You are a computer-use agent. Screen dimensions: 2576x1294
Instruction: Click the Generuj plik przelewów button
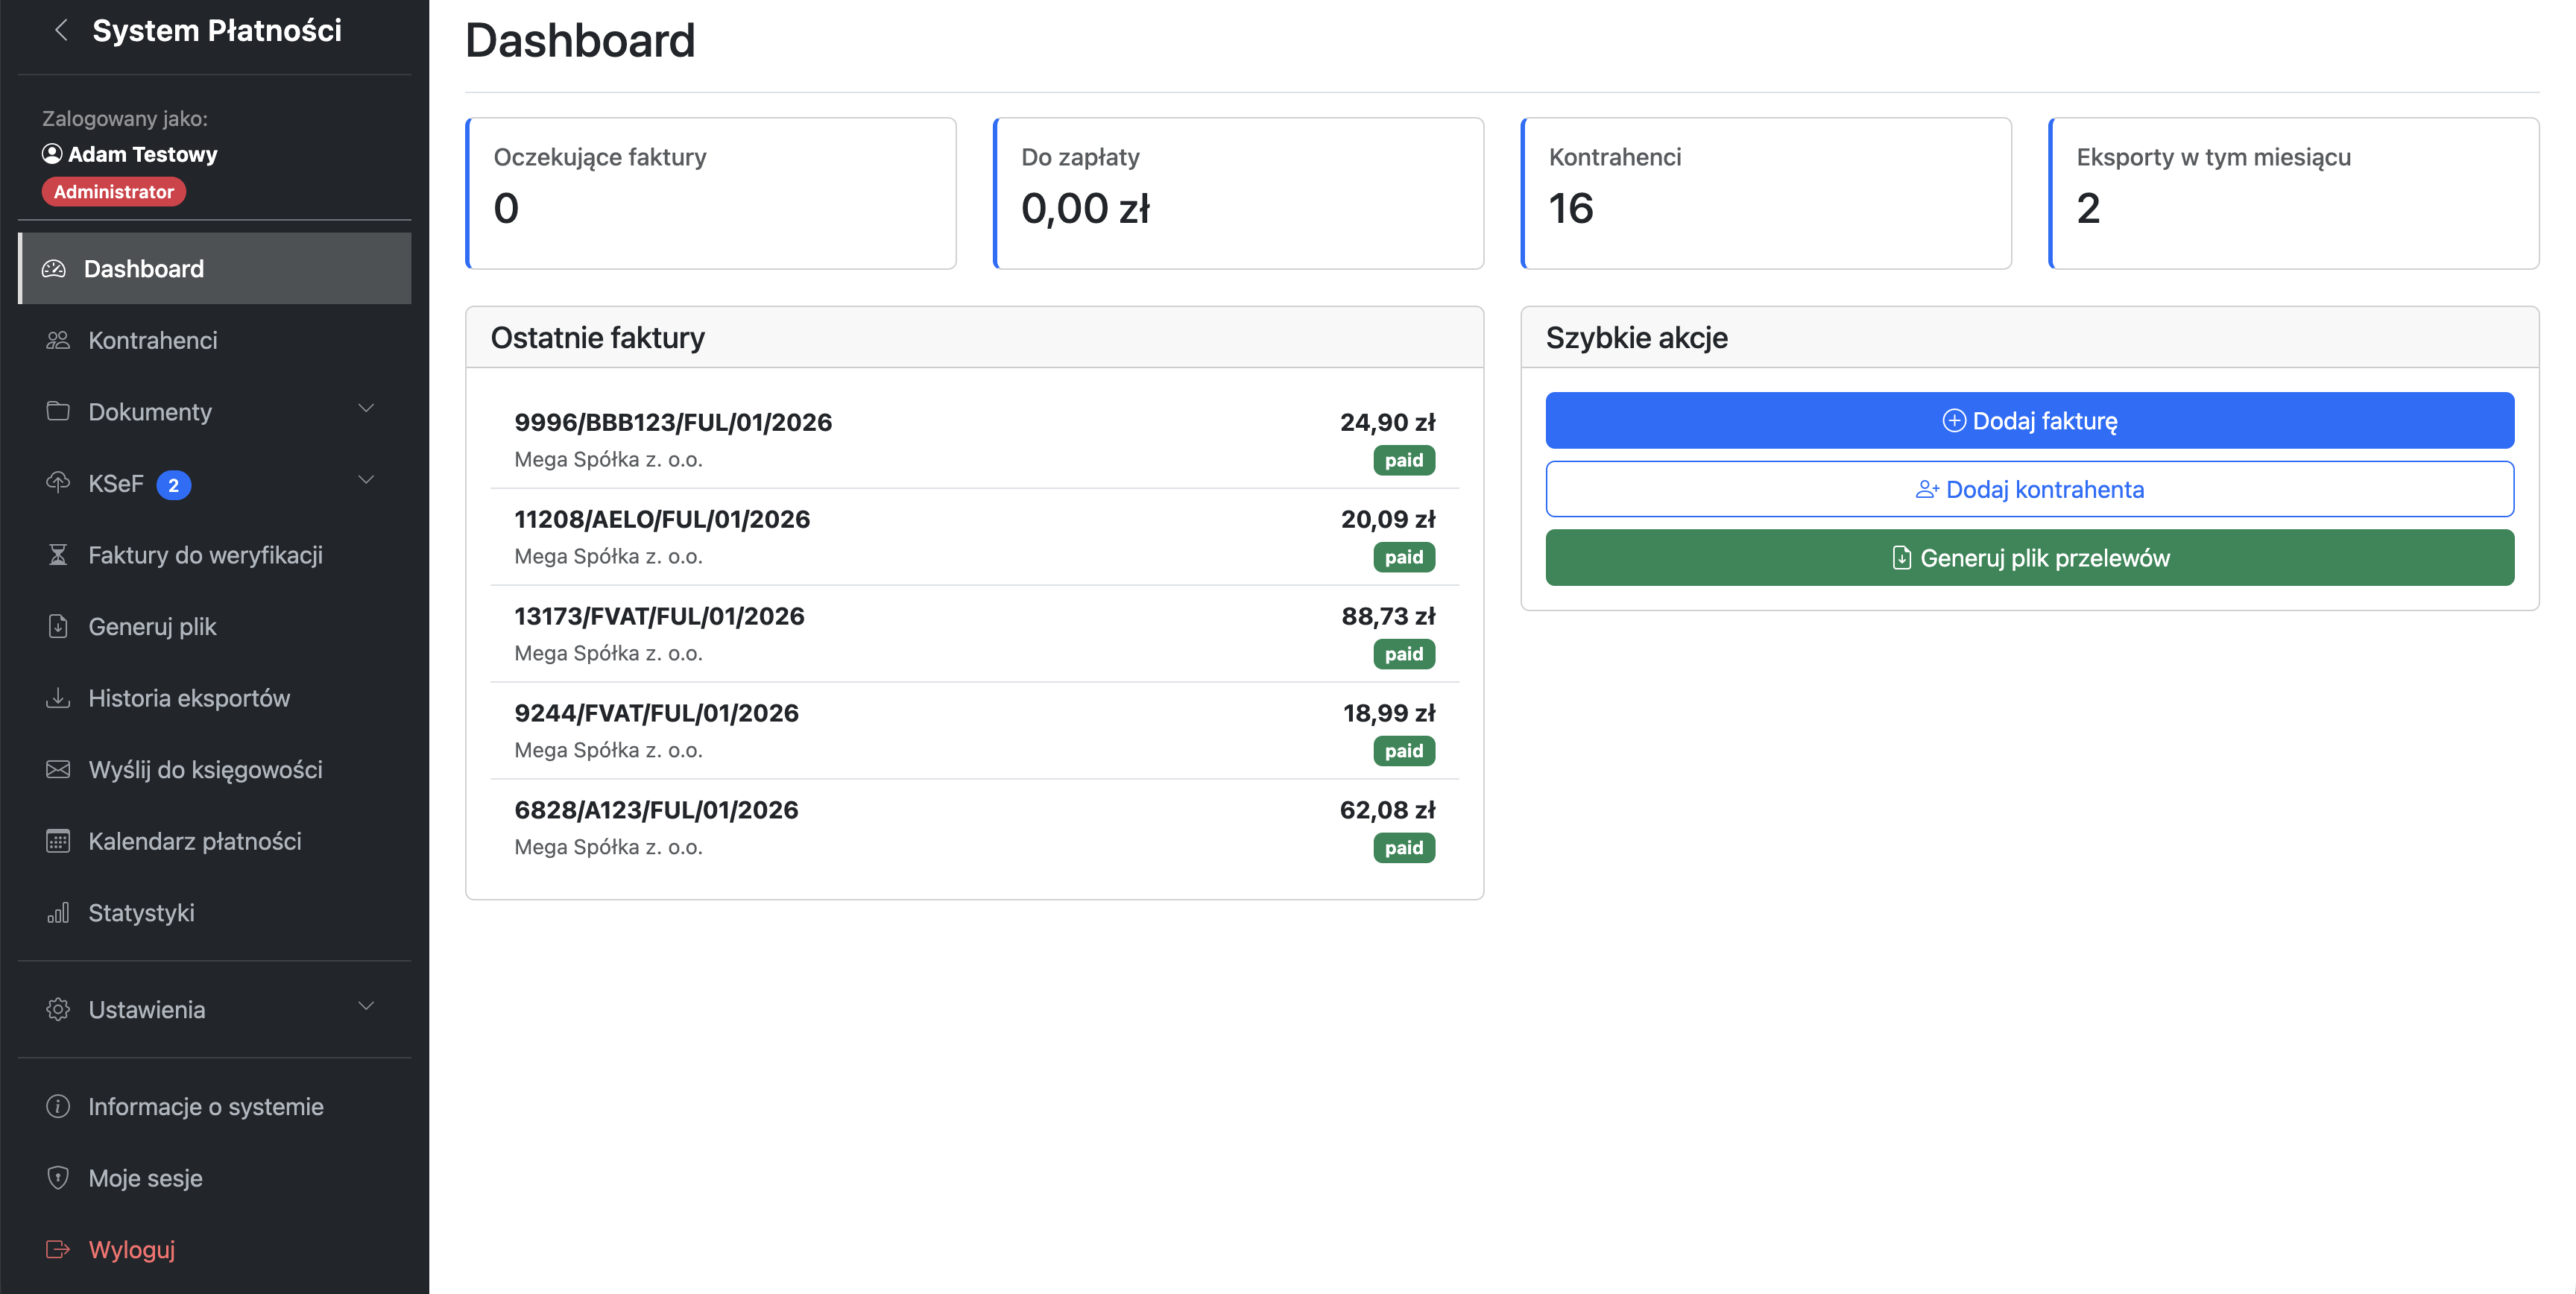pyautogui.click(x=2029, y=557)
